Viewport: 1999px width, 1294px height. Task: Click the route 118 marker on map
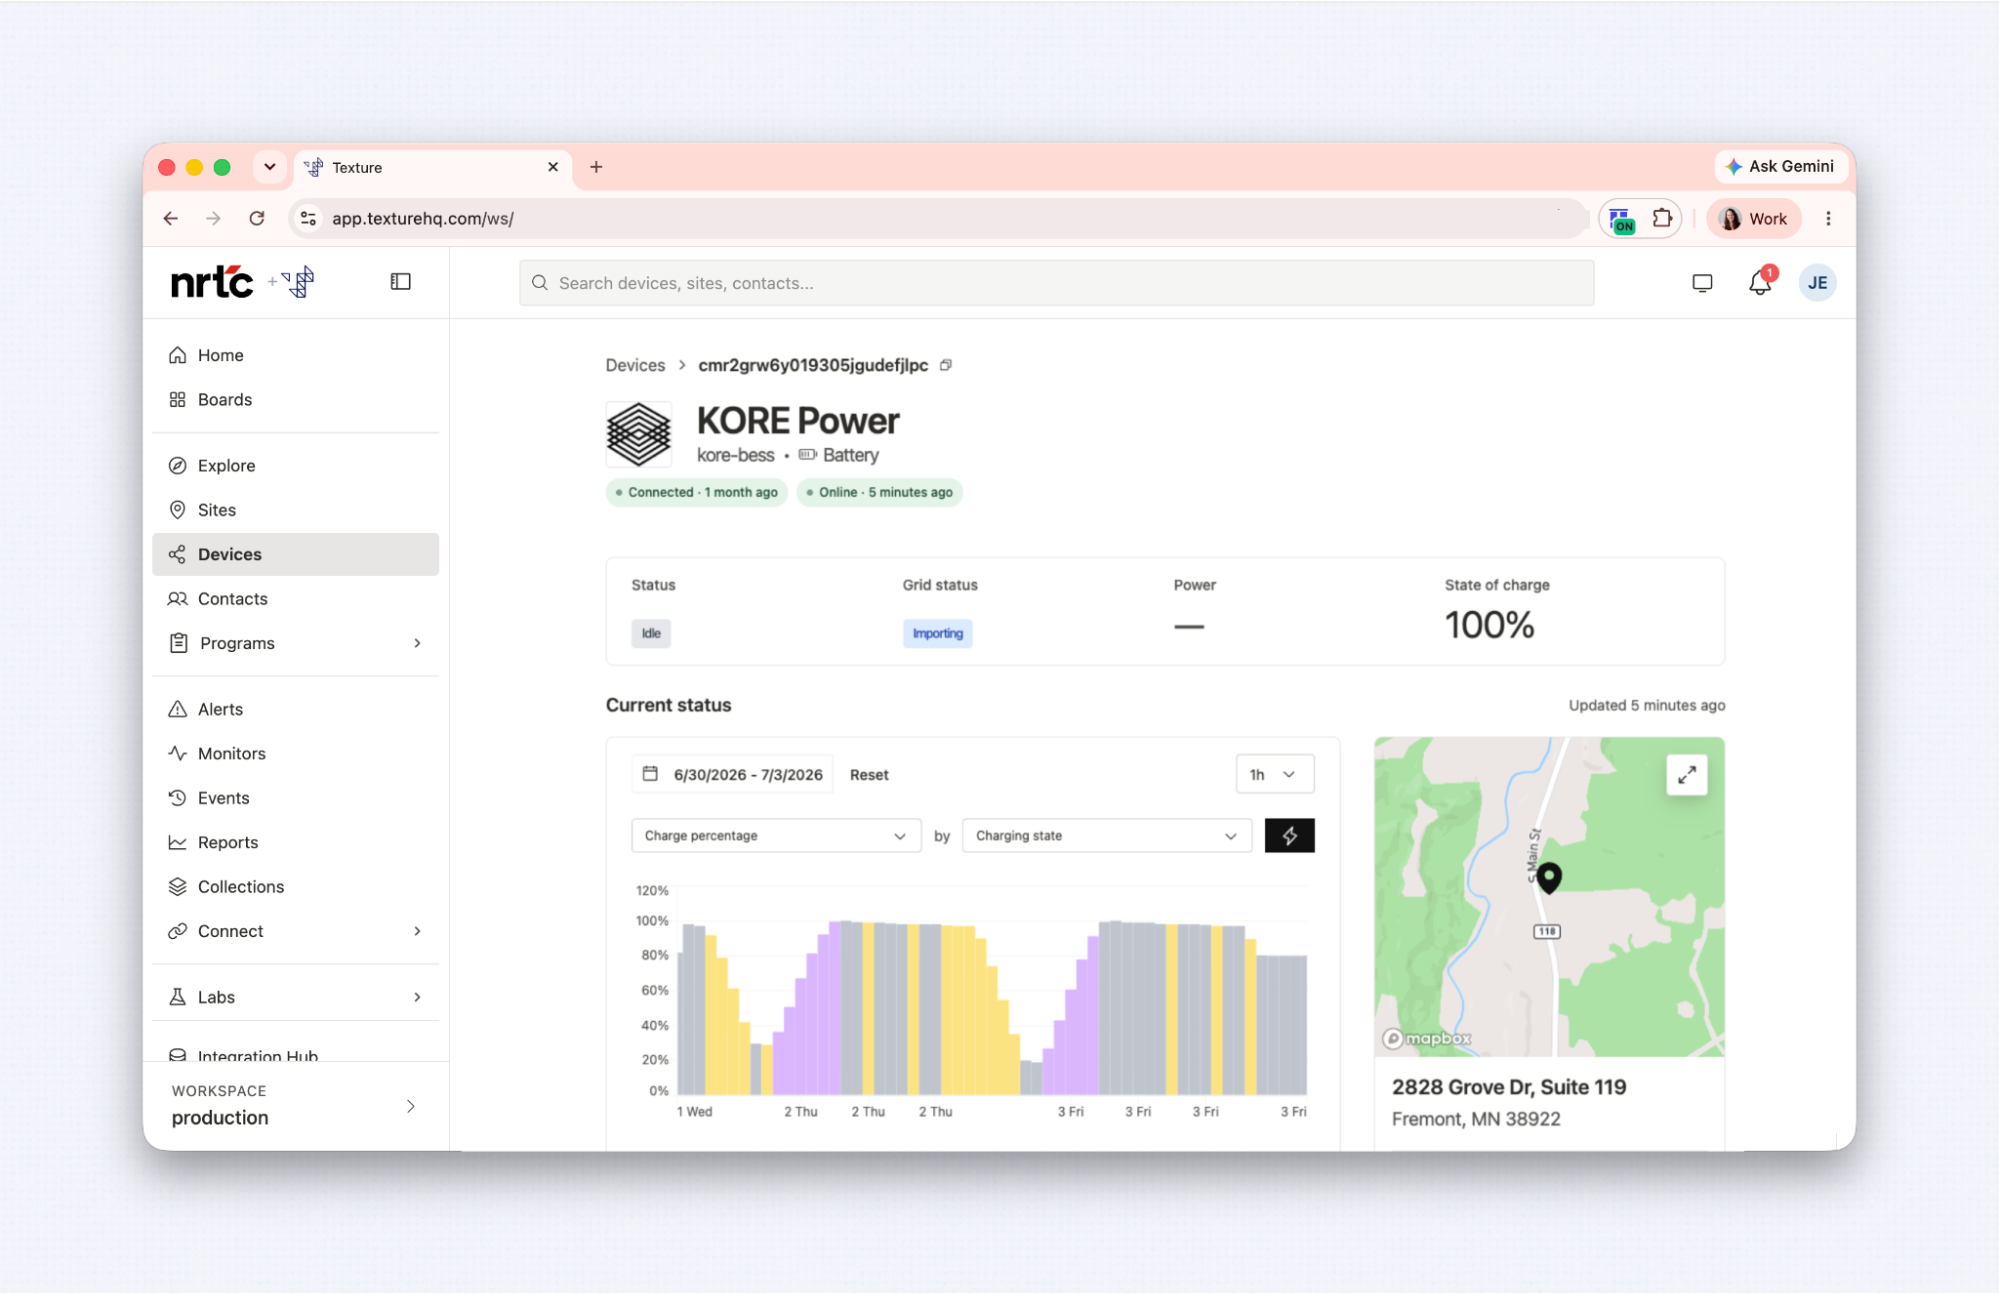coord(1547,931)
